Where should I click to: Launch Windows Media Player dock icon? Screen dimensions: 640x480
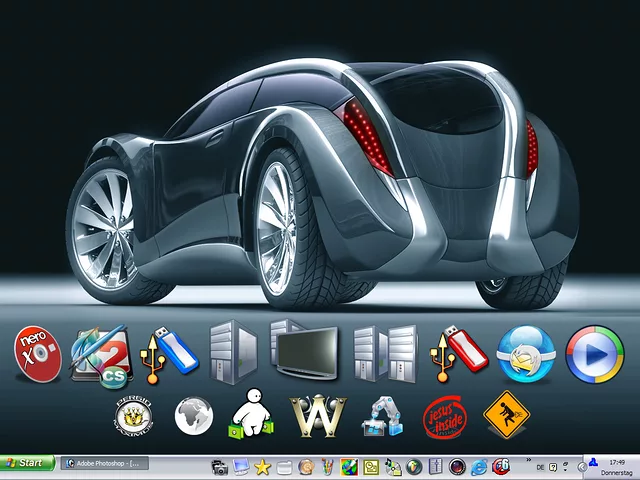(x=594, y=355)
